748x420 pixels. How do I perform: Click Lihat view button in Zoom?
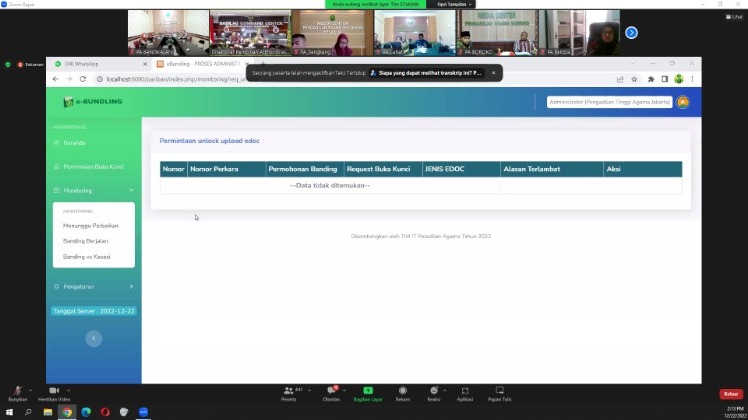click(x=734, y=17)
